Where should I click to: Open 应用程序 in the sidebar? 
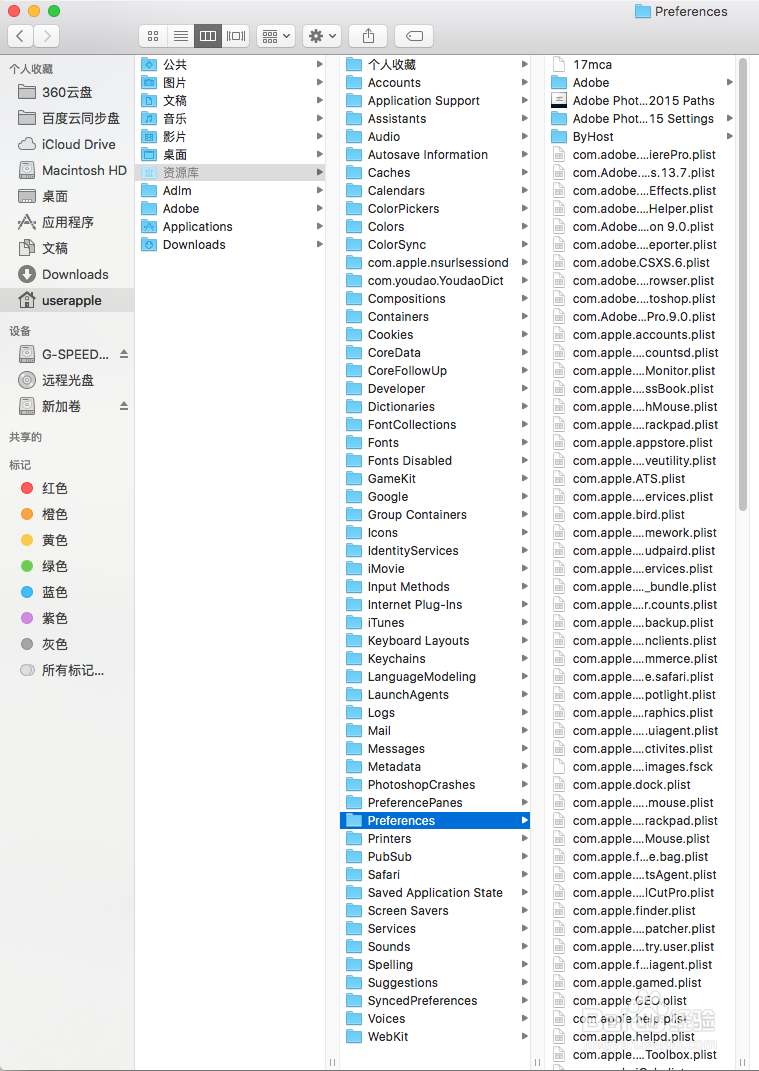tap(67, 222)
